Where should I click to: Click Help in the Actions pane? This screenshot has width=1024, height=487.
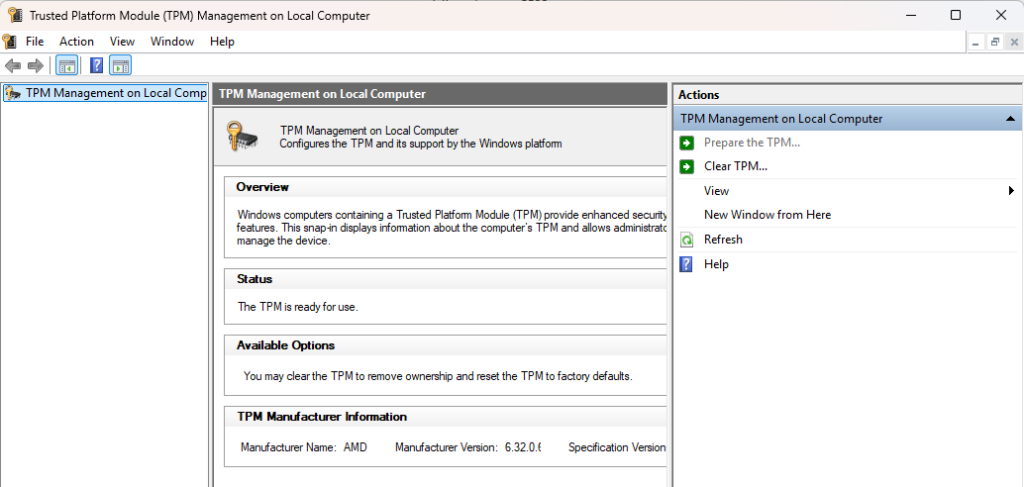click(716, 264)
